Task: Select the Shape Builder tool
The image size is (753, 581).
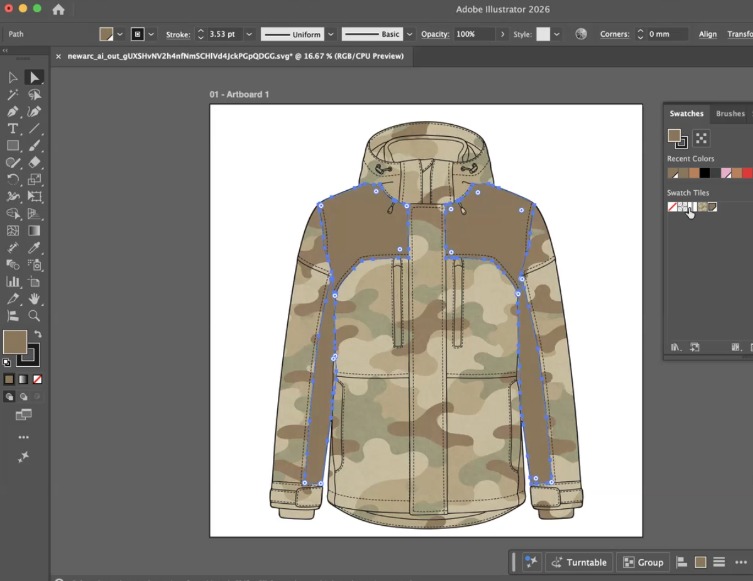Action: [13, 214]
